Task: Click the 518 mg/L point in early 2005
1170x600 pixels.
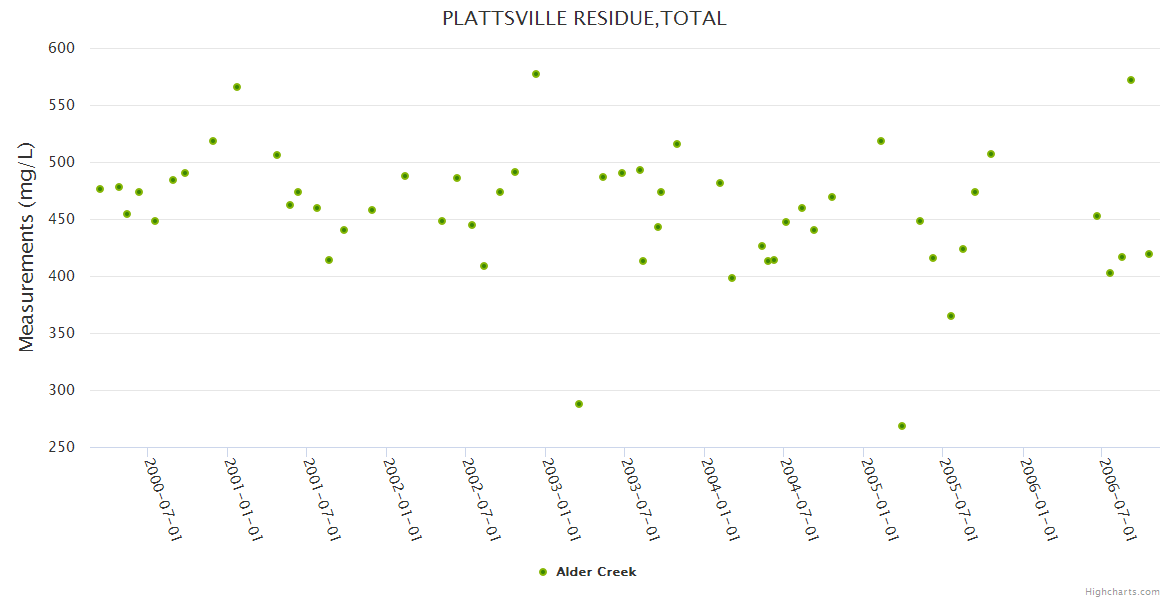Action: pos(881,141)
